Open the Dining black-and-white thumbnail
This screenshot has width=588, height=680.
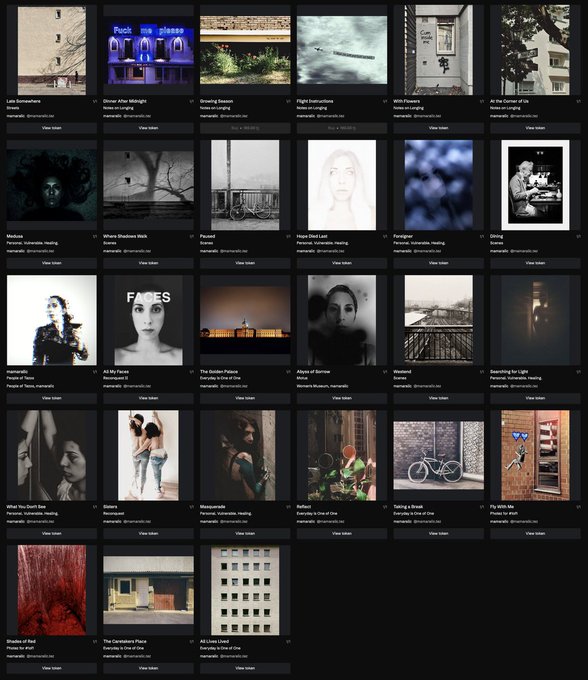[x=535, y=185]
